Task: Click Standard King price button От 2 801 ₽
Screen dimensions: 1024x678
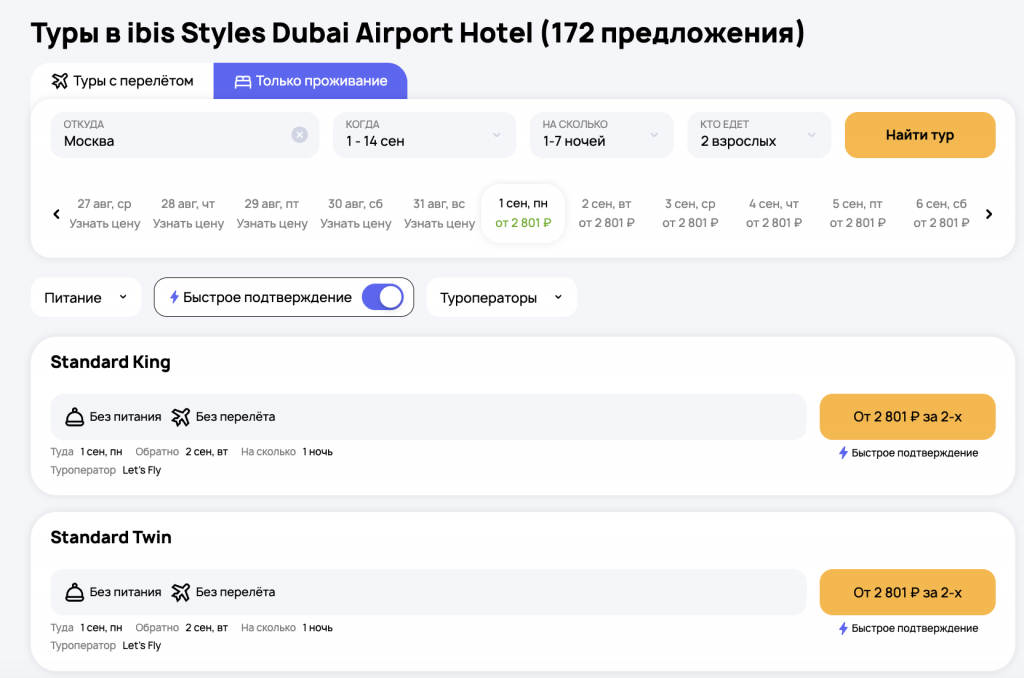Action: tap(907, 417)
